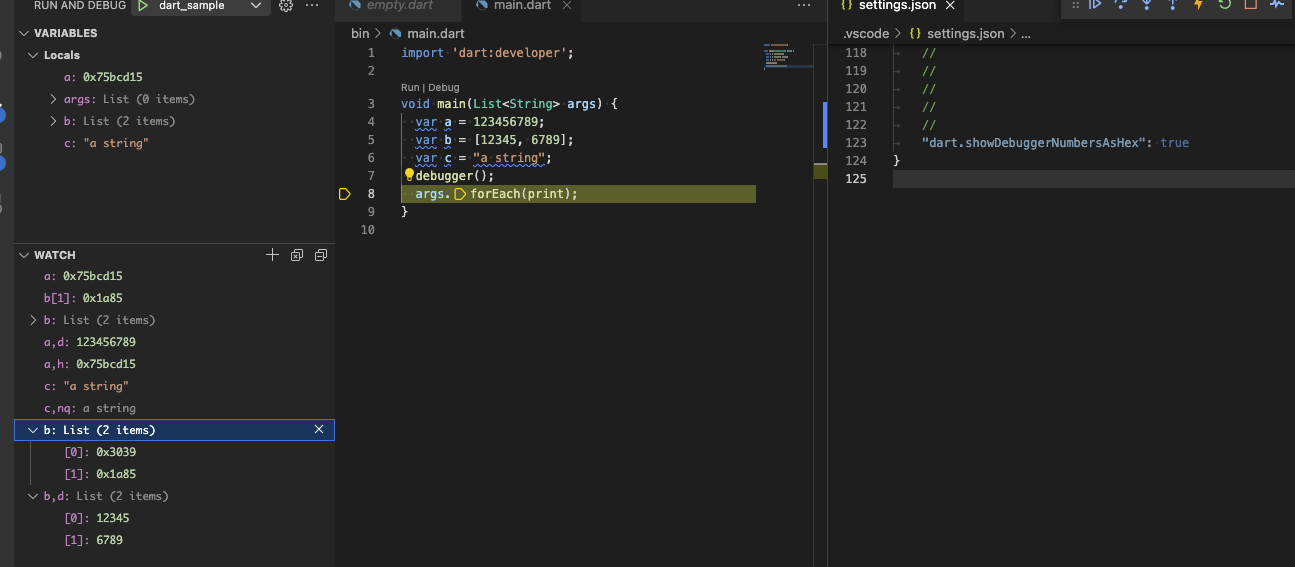Image resolution: width=1295 pixels, height=567 pixels.
Task: Remove the selected b watch expression
Action: [319, 429]
